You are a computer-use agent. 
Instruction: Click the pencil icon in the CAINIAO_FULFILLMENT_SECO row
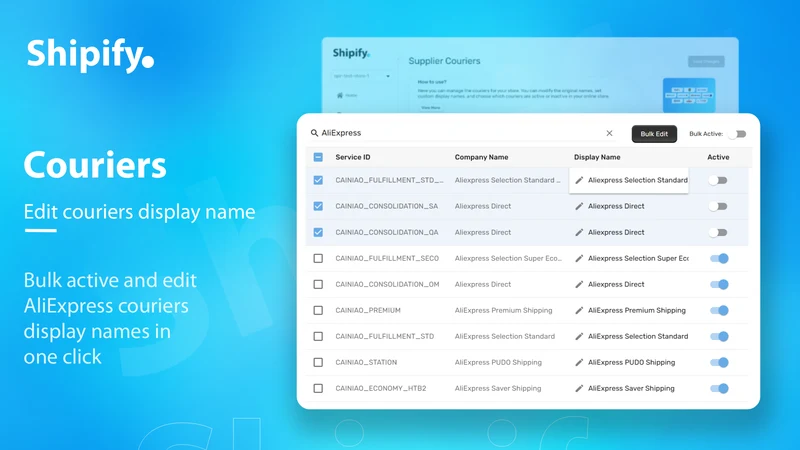(x=579, y=258)
